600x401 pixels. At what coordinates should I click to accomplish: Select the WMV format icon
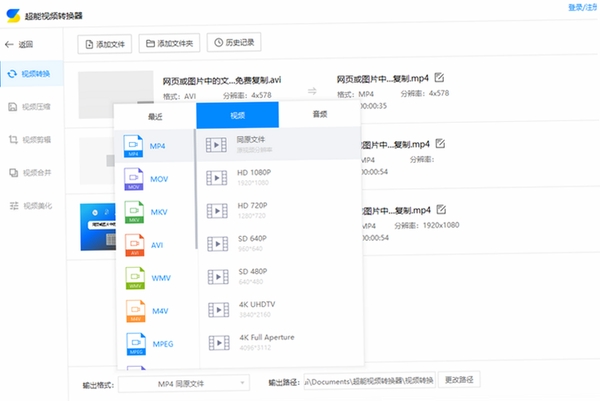tap(135, 278)
